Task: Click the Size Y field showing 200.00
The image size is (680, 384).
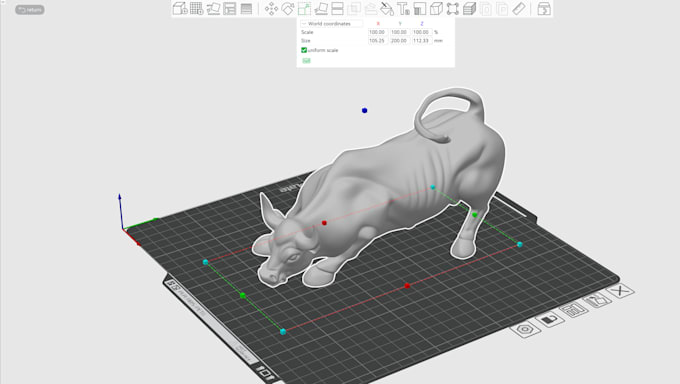Action: tap(399, 40)
